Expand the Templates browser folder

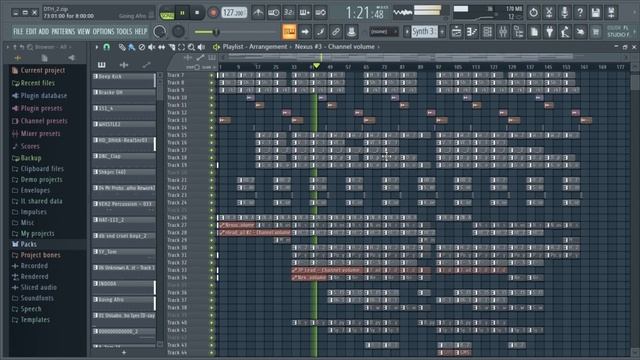(35, 320)
